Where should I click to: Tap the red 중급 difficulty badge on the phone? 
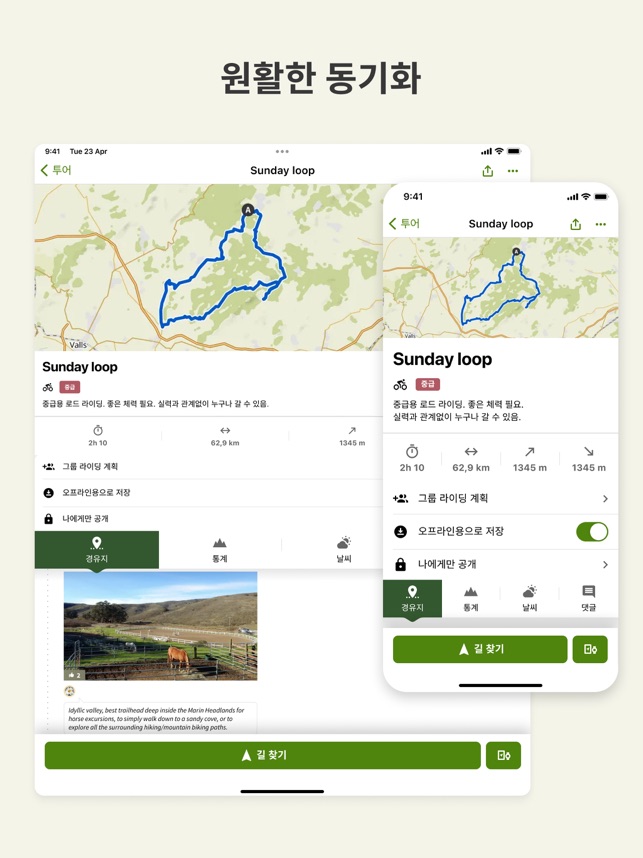pyautogui.click(x=427, y=384)
